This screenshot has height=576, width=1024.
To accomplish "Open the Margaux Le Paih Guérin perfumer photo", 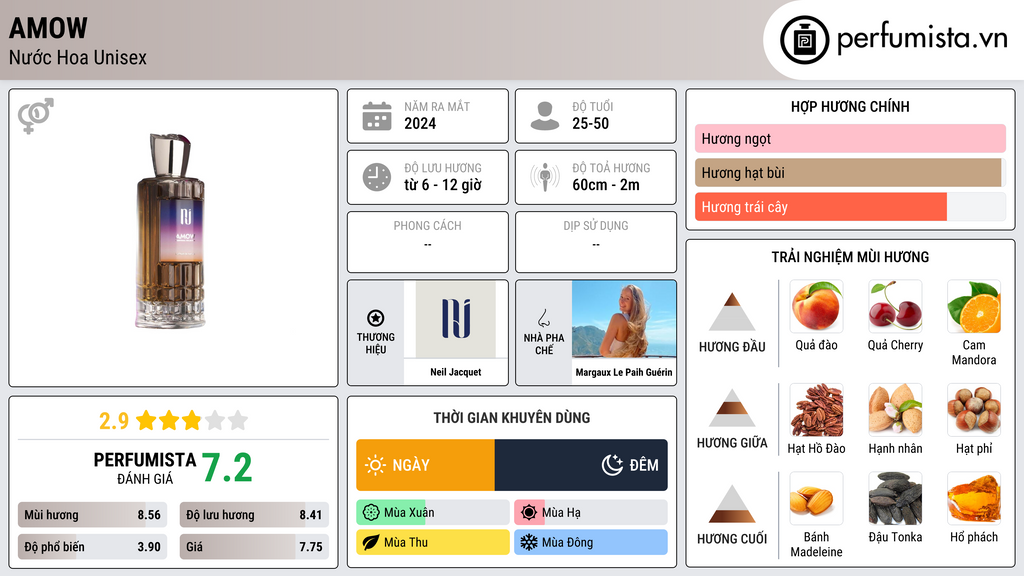I will tap(624, 319).
